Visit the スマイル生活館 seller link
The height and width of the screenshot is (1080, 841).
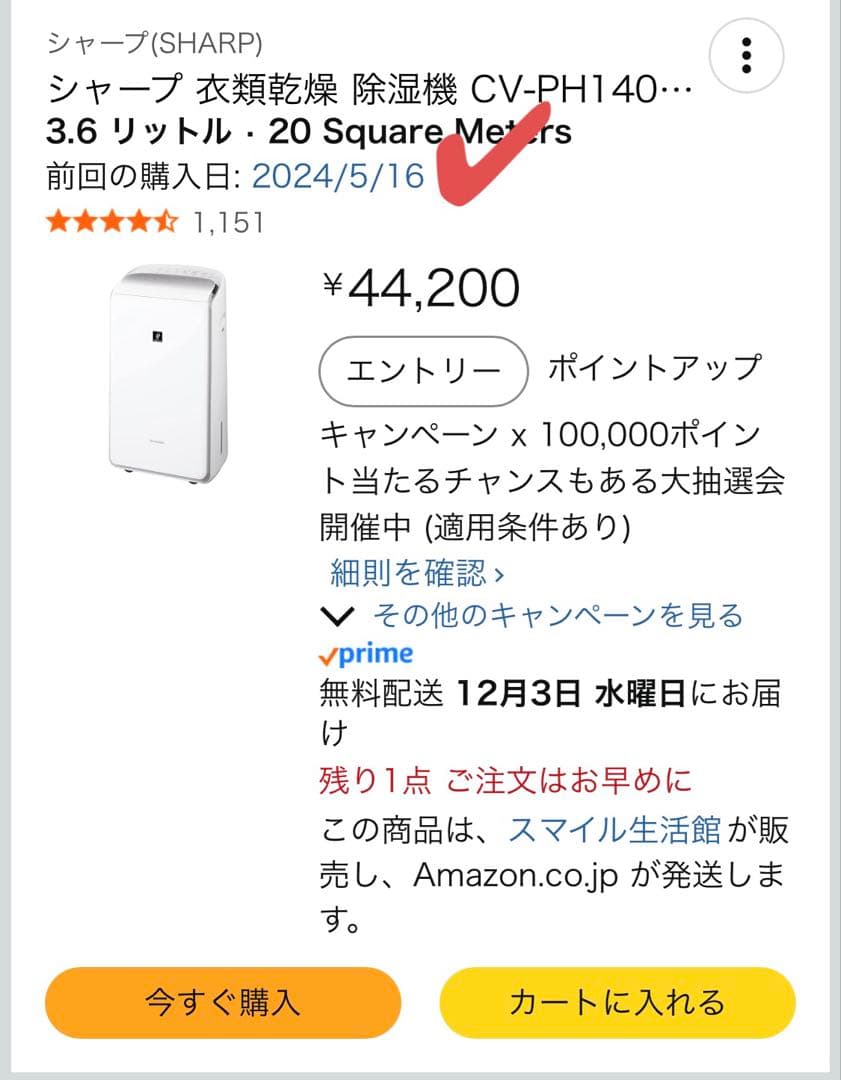point(615,830)
